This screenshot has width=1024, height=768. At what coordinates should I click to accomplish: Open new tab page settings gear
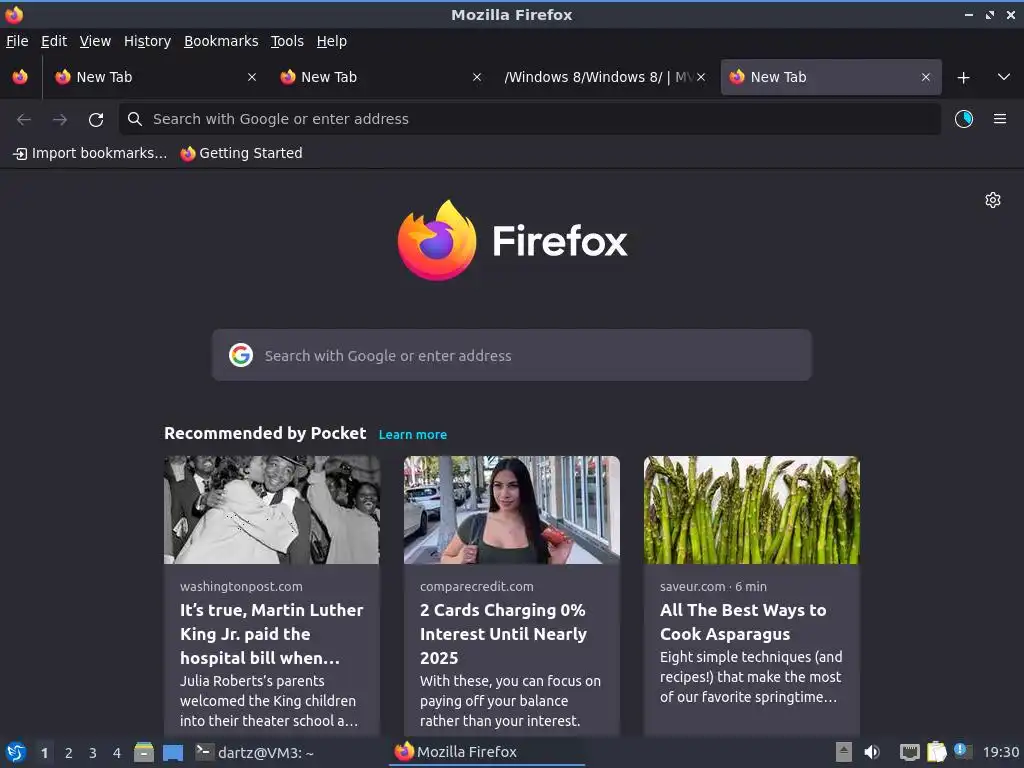pyautogui.click(x=993, y=200)
